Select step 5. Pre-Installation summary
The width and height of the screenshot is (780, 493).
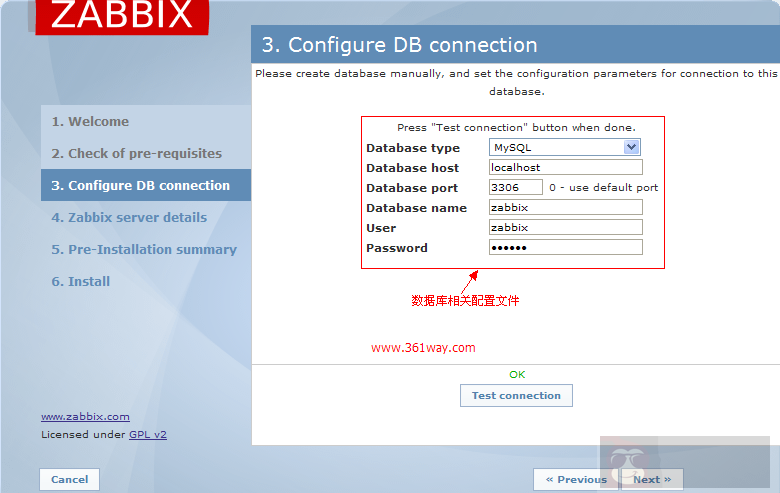pos(144,249)
